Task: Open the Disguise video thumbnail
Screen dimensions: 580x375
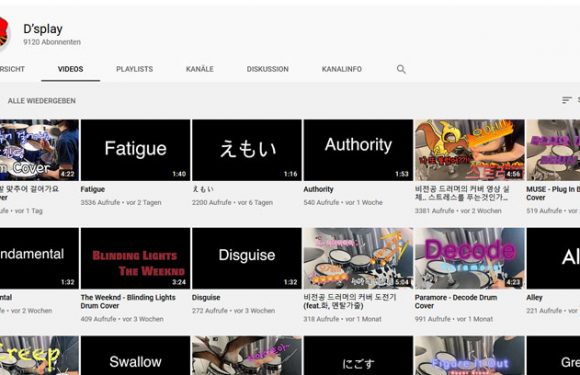Action: (247, 258)
